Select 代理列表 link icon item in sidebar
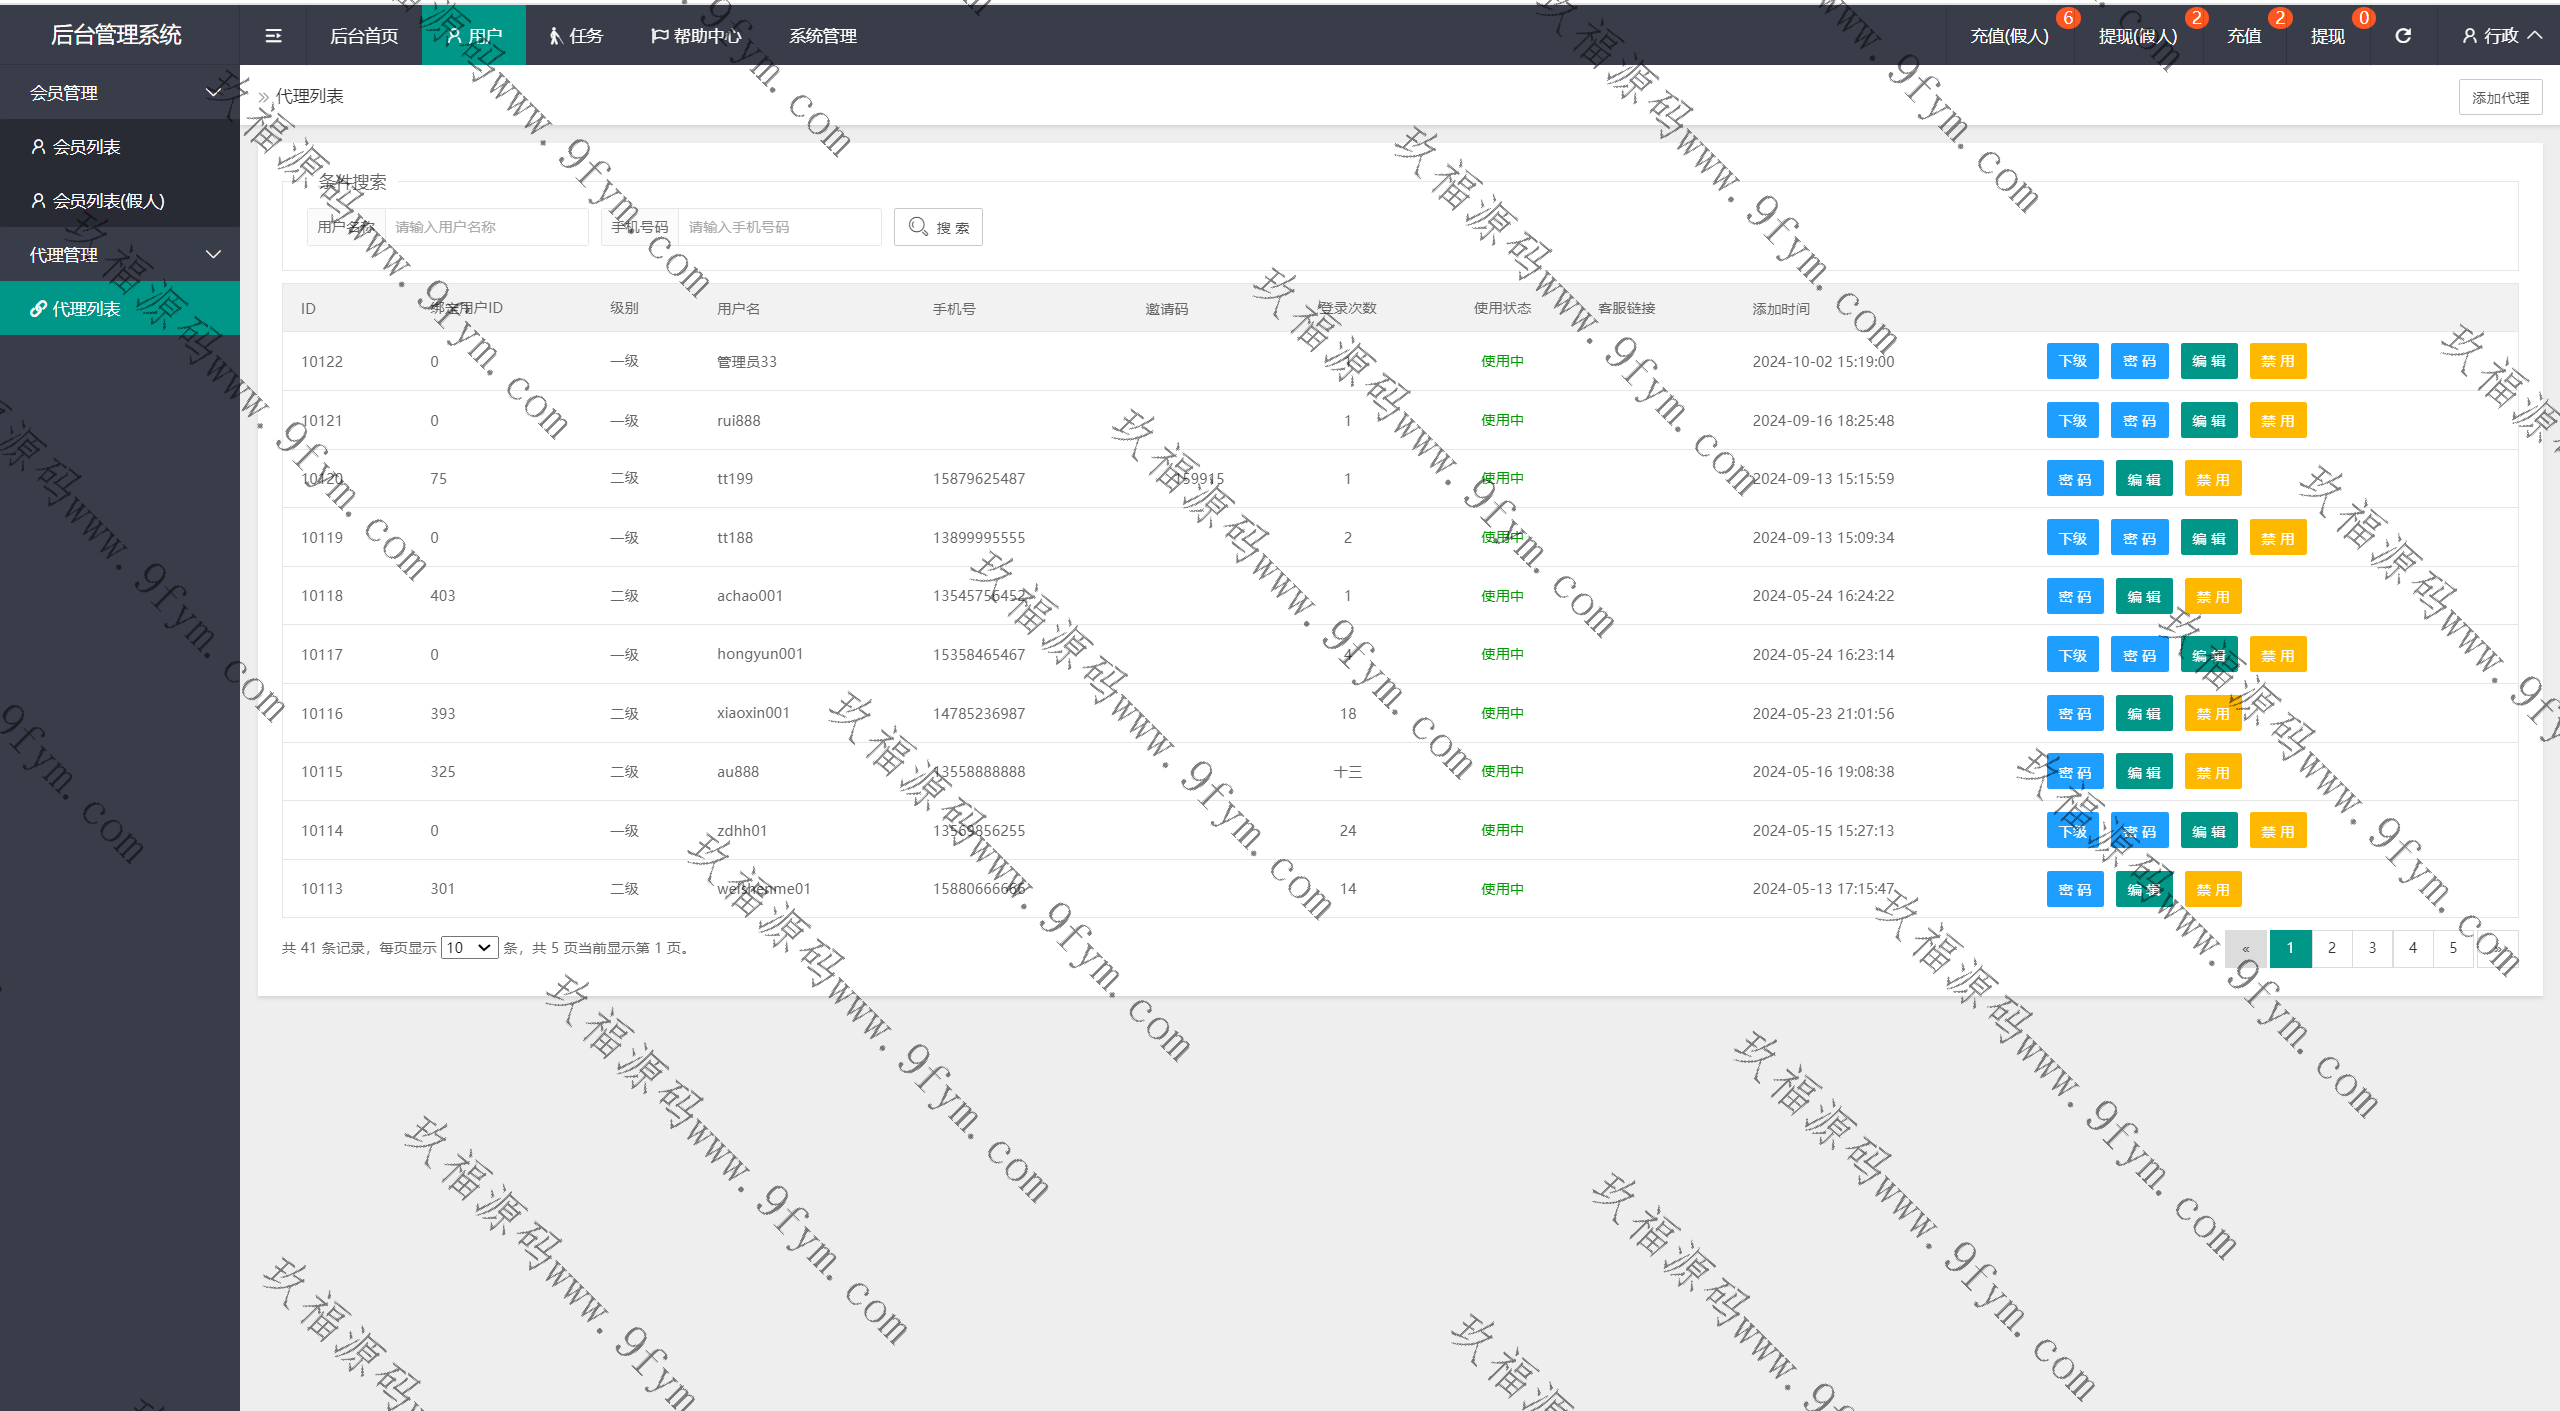Viewport: 2560px width, 1411px height. click(x=86, y=309)
